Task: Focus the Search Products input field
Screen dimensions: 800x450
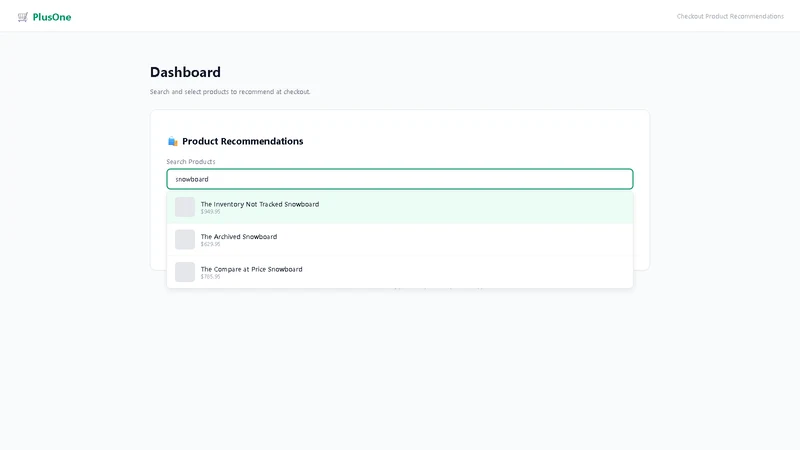Action: tap(399, 179)
